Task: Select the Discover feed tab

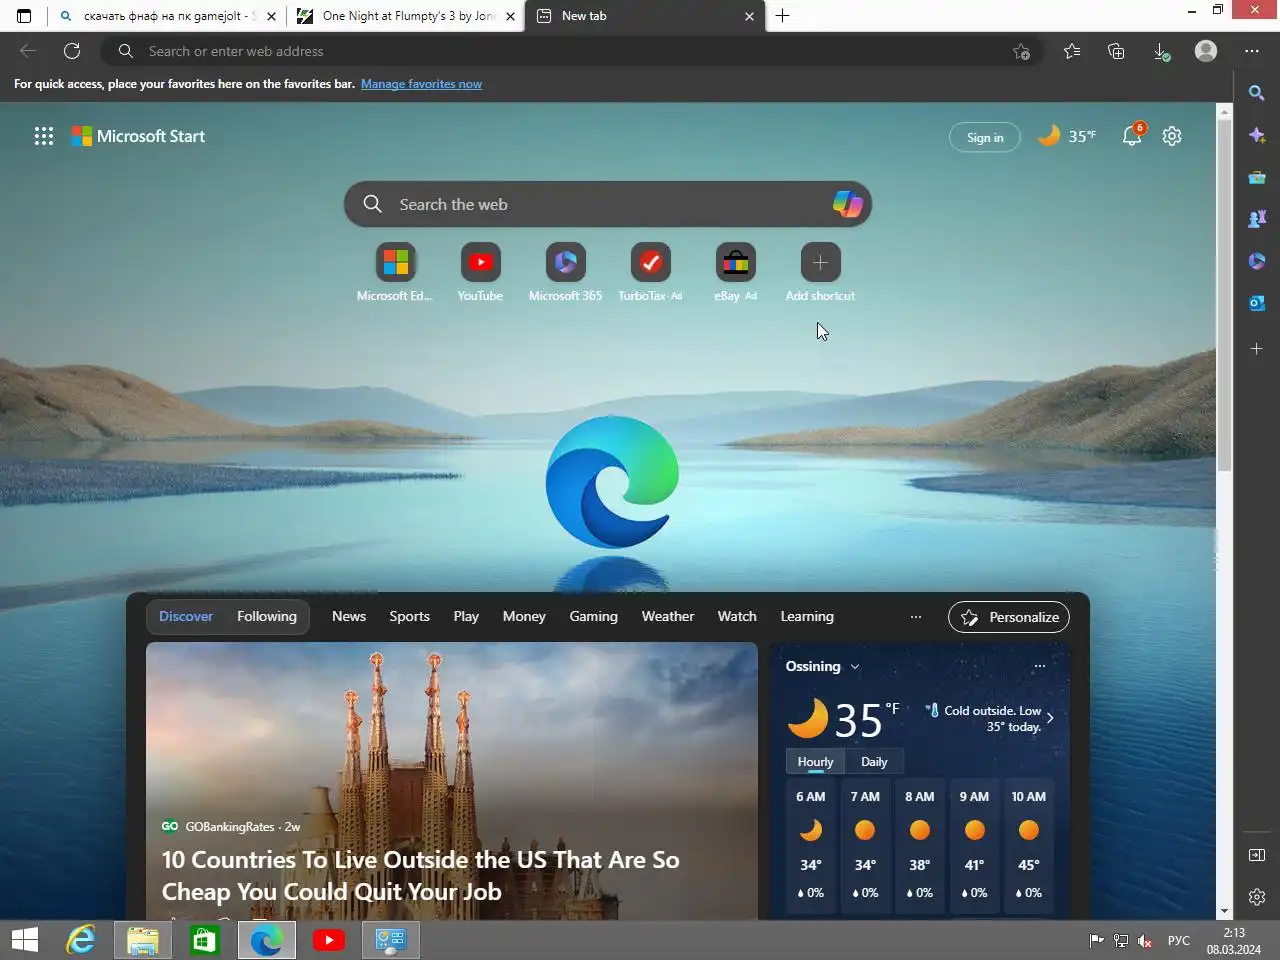Action: (186, 616)
